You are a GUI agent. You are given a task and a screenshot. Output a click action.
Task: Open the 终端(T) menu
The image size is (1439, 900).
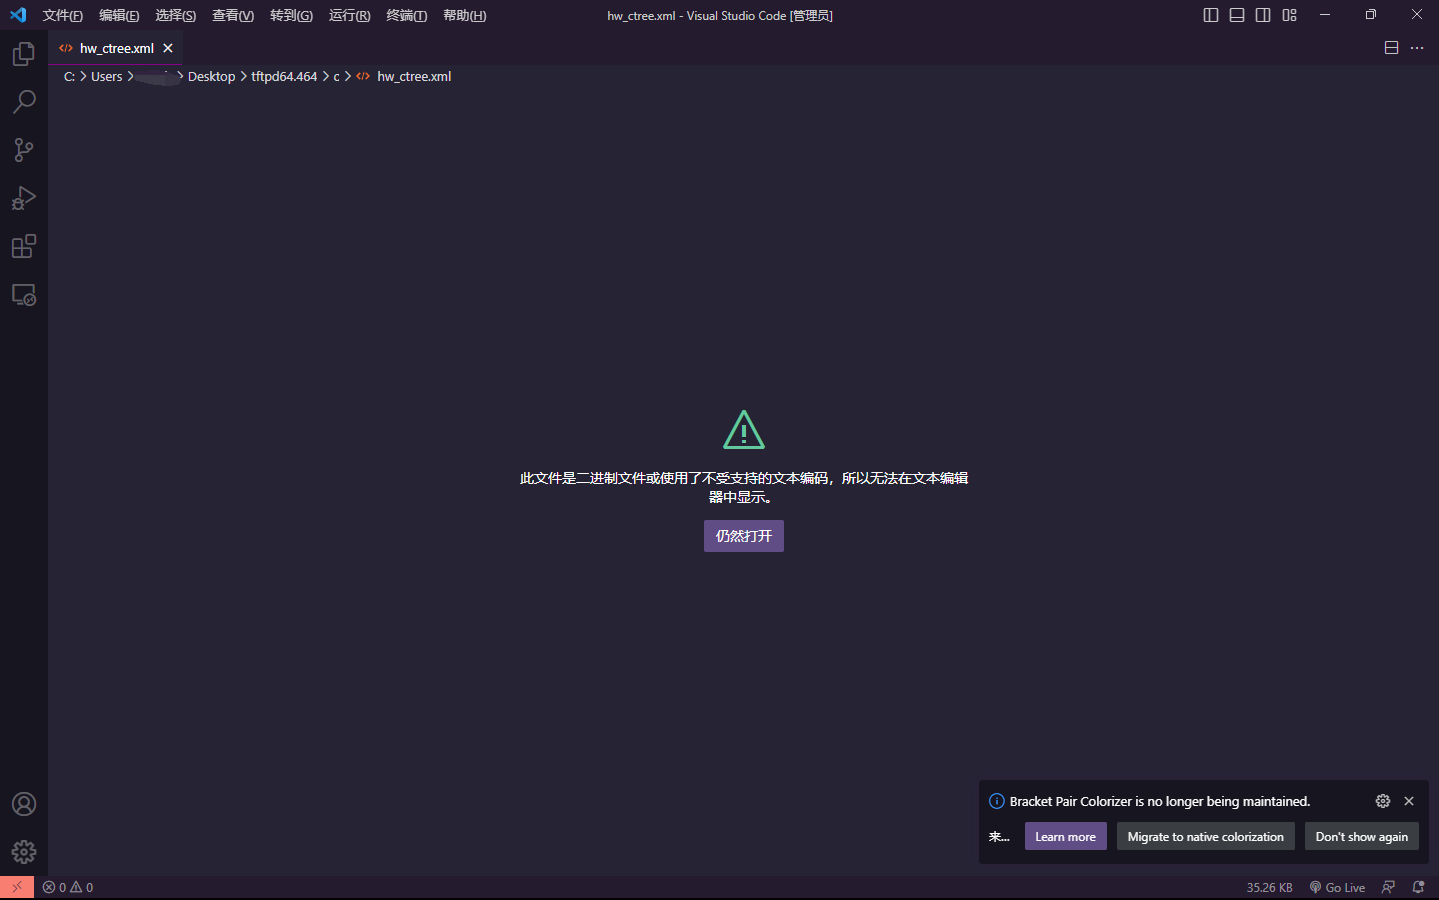[407, 15]
